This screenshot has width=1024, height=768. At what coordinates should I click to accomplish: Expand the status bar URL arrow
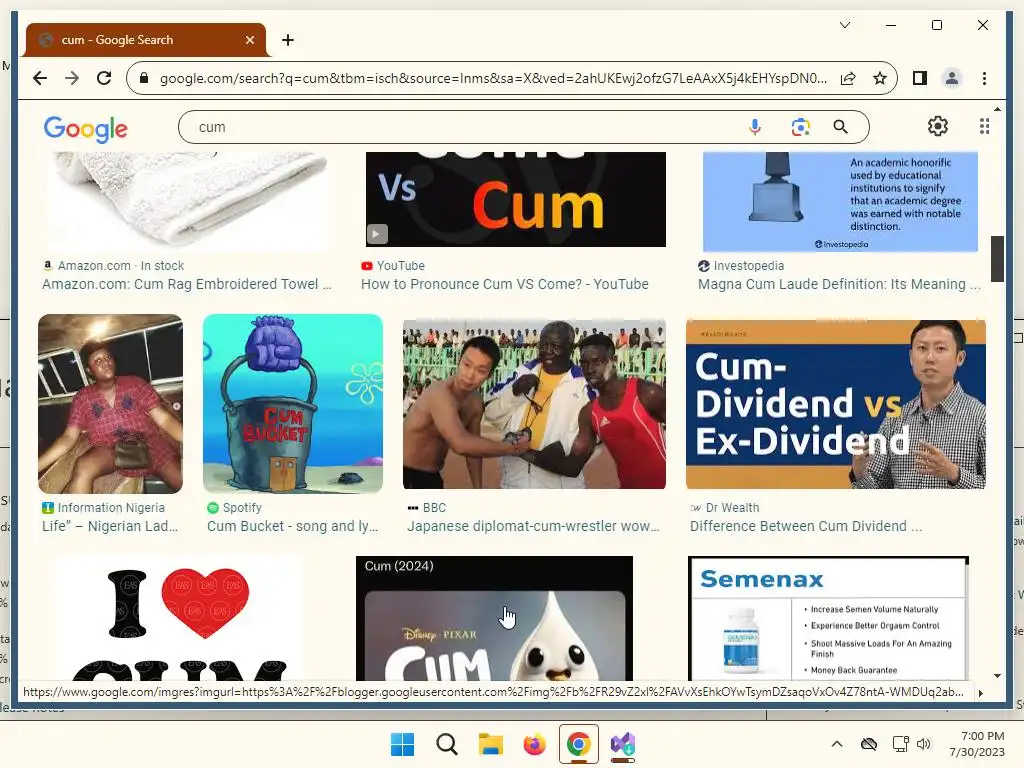(980, 693)
